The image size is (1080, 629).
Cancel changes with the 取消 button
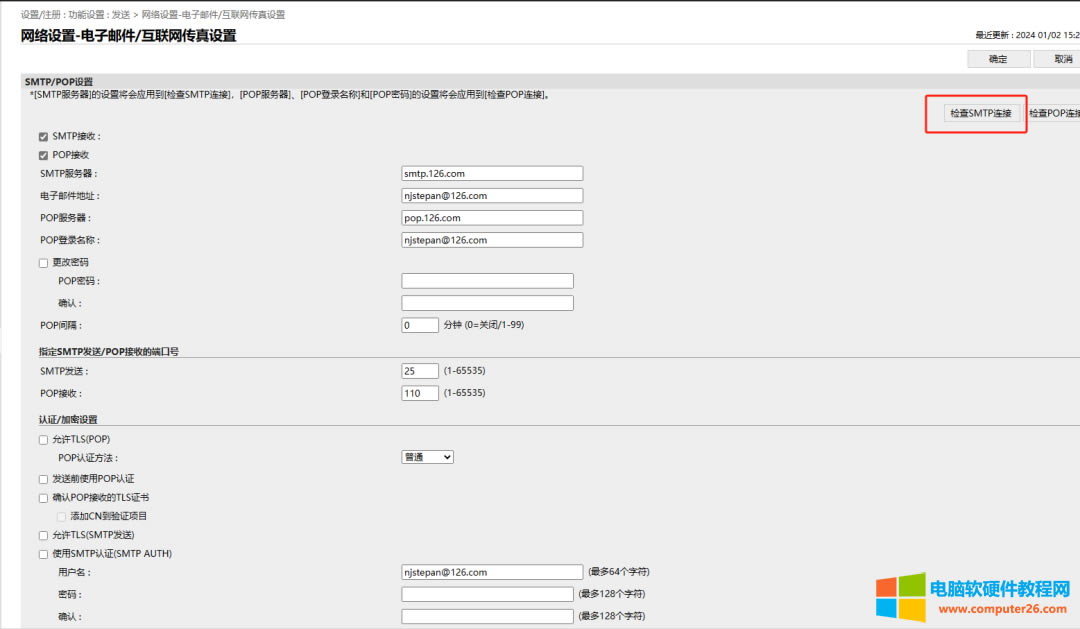1057,59
